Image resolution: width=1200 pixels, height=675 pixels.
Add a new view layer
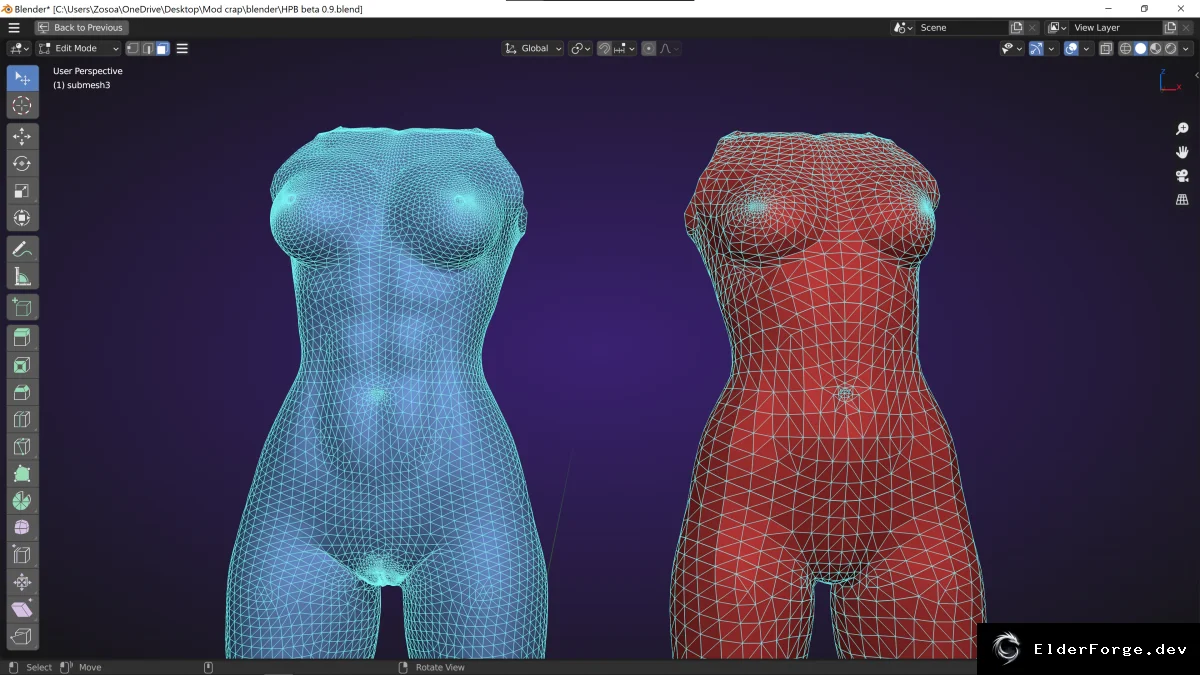tap(1171, 27)
